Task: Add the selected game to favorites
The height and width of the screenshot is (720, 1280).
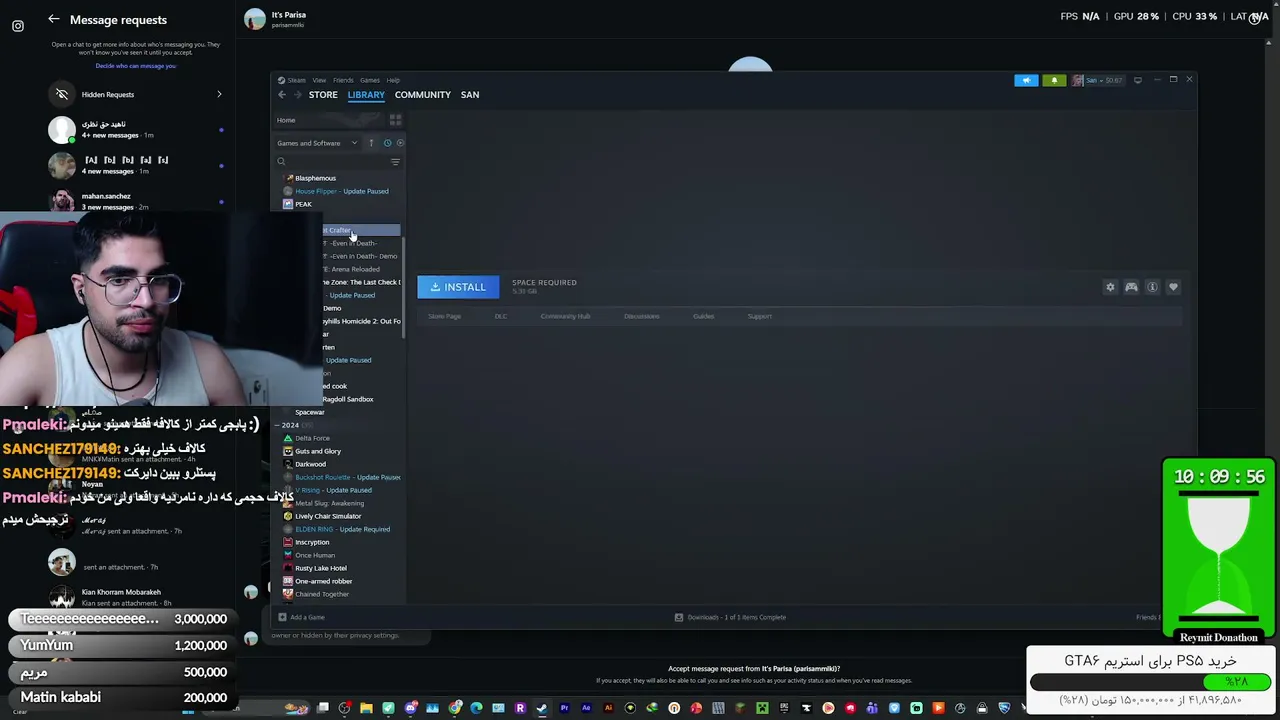Action: tap(1173, 287)
